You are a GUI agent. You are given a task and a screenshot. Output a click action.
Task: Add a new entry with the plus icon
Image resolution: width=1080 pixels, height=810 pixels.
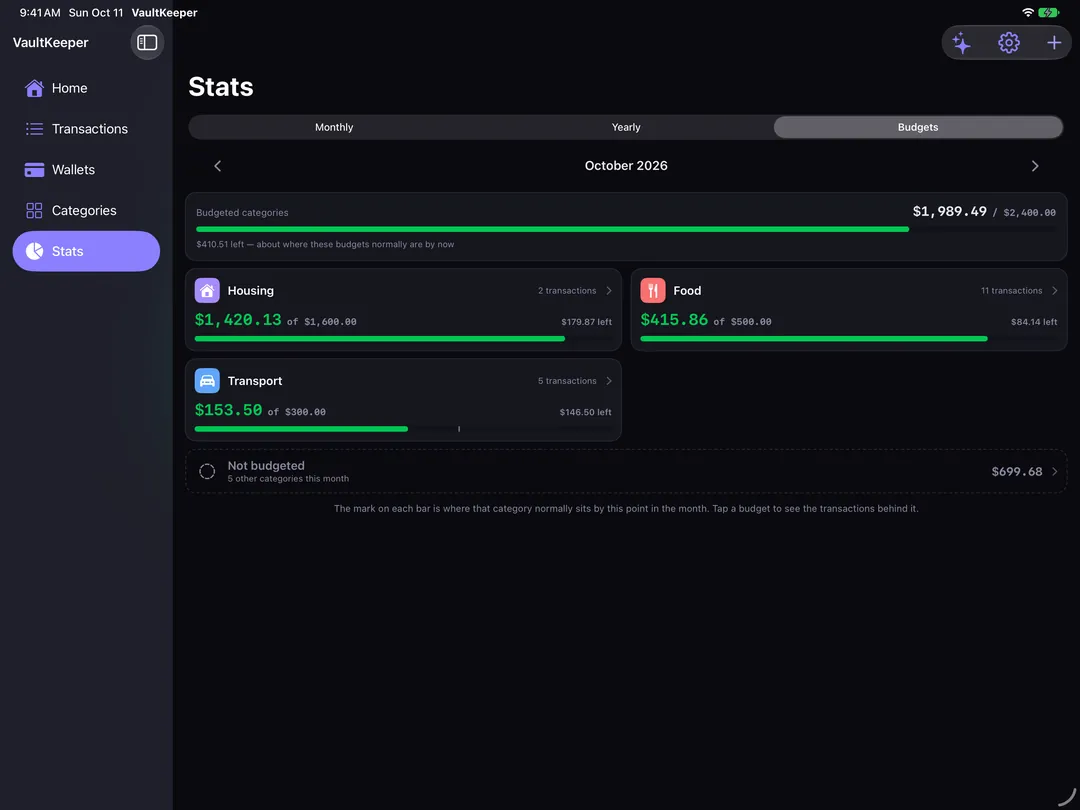[x=1054, y=43]
